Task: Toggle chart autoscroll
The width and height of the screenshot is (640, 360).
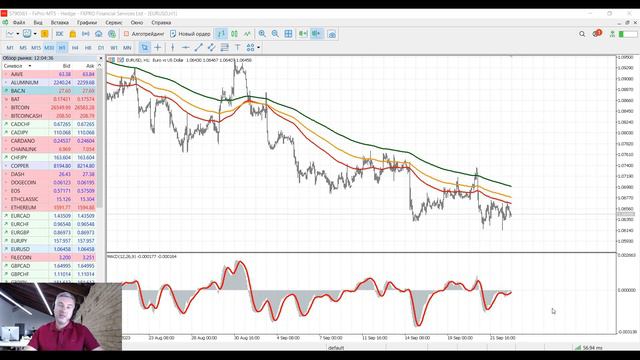Action: 303,34
